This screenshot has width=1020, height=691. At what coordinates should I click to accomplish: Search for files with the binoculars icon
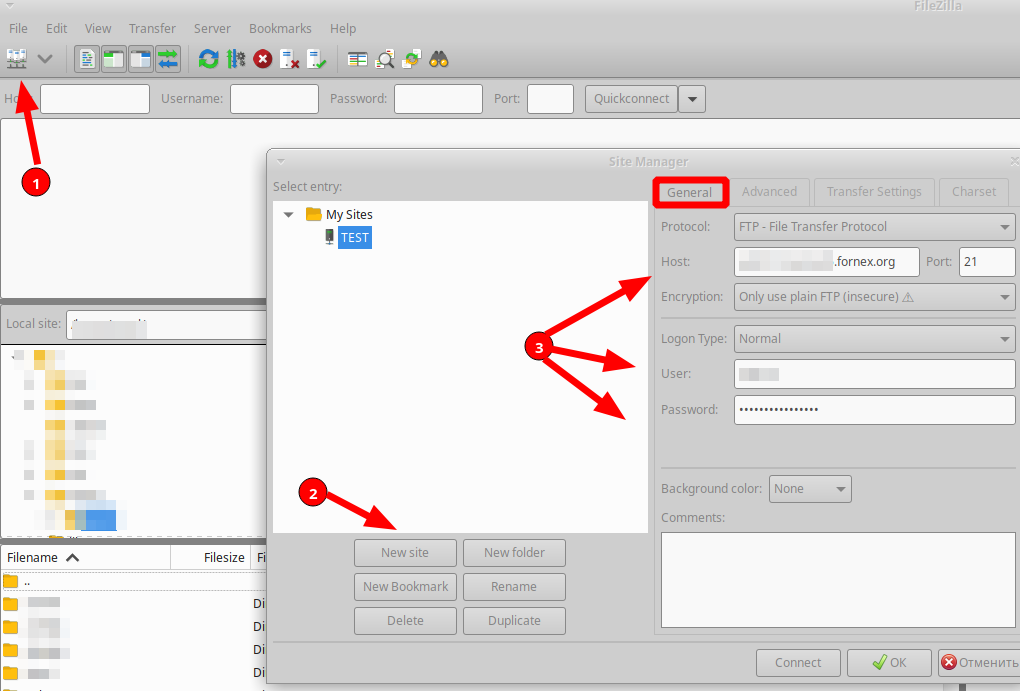click(439, 59)
